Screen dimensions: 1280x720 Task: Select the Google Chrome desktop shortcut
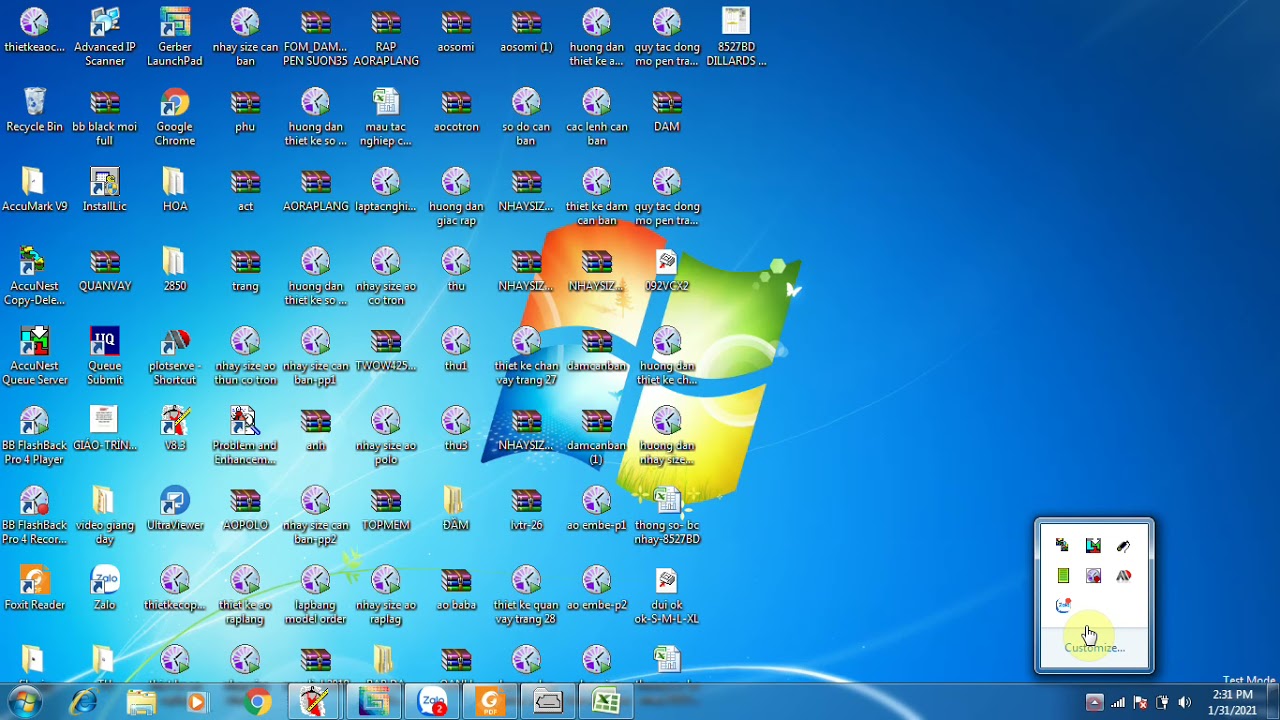[175, 118]
